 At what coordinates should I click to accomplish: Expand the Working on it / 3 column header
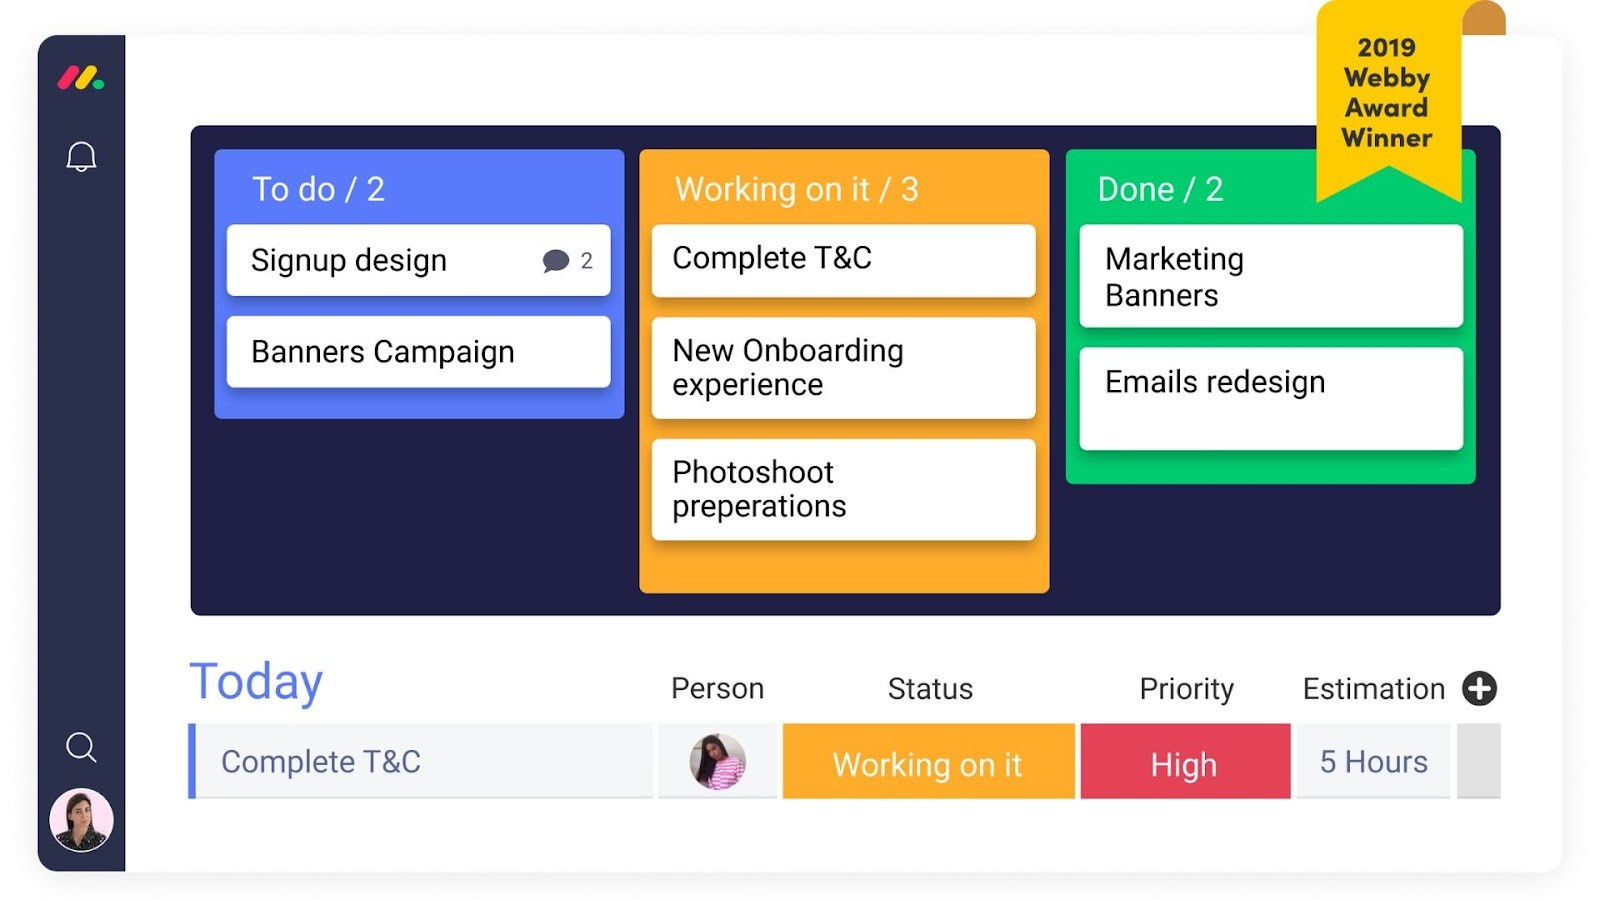coord(797,188)
